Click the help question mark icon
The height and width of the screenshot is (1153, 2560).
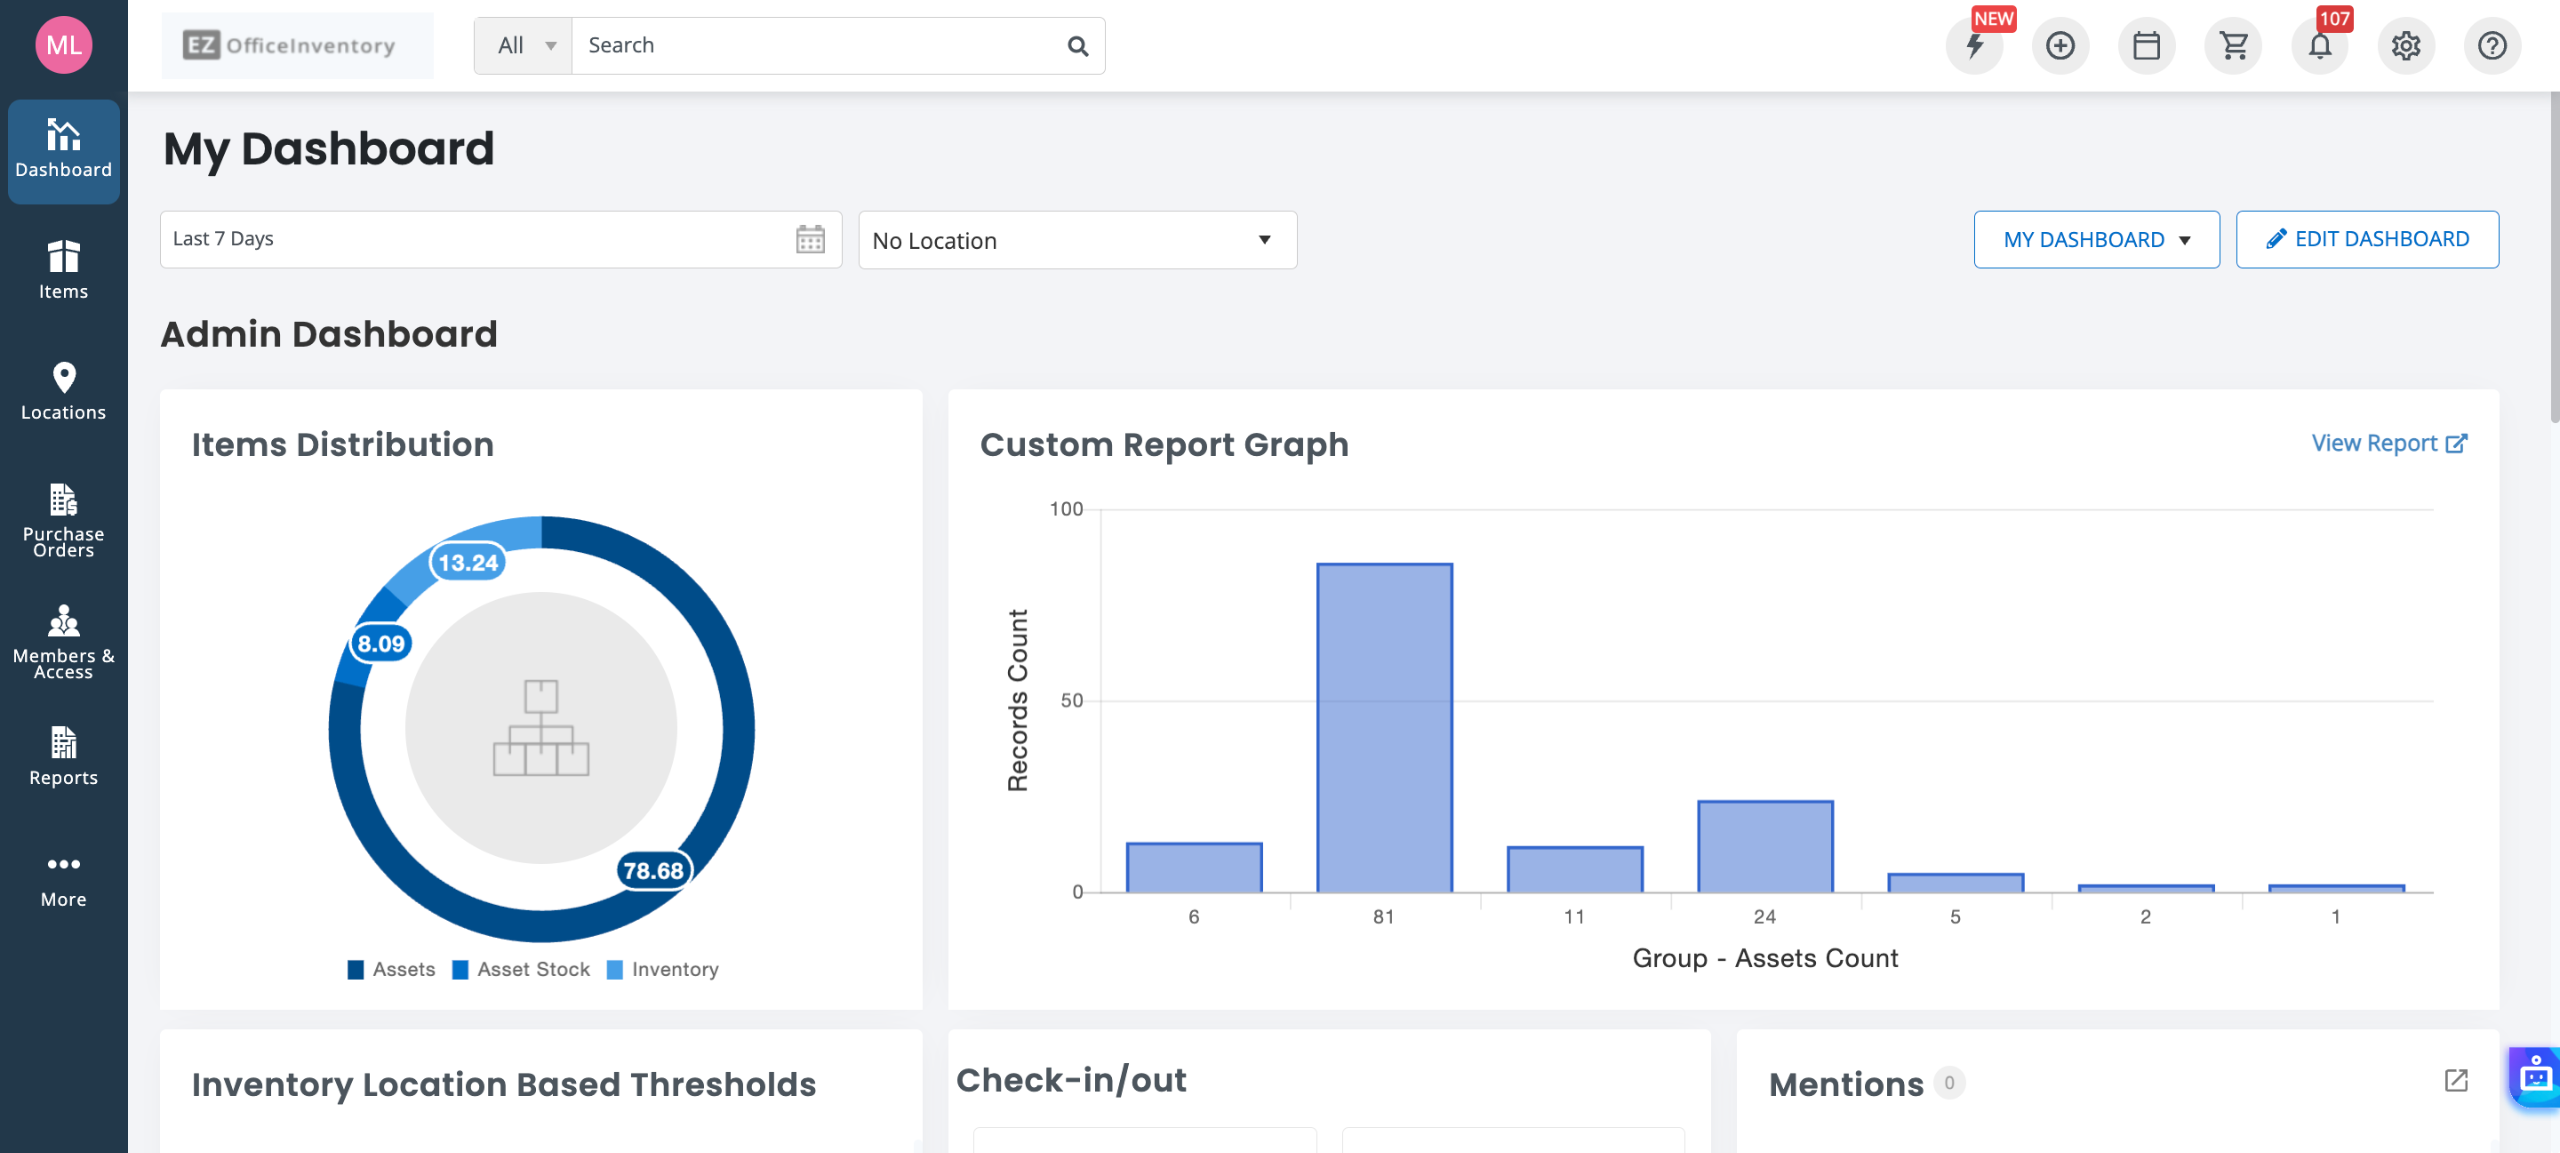(x=2492, y=46)
